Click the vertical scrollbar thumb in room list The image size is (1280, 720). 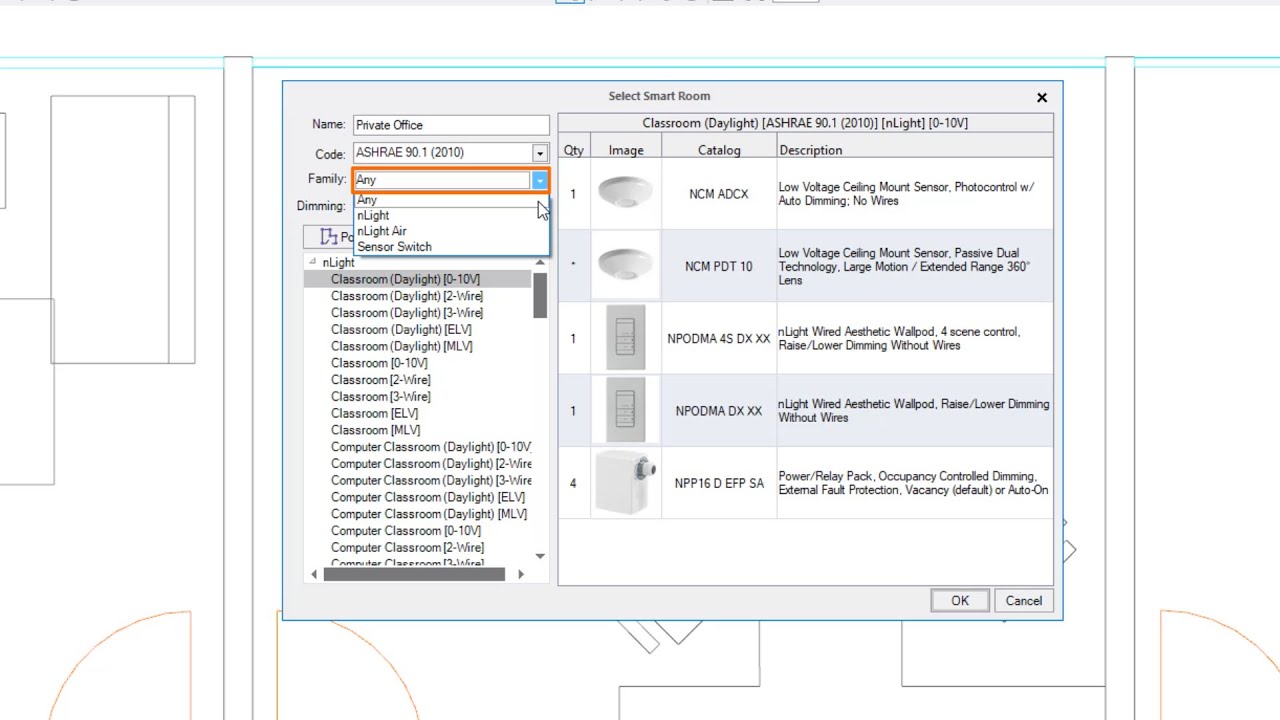coord(540,295)
